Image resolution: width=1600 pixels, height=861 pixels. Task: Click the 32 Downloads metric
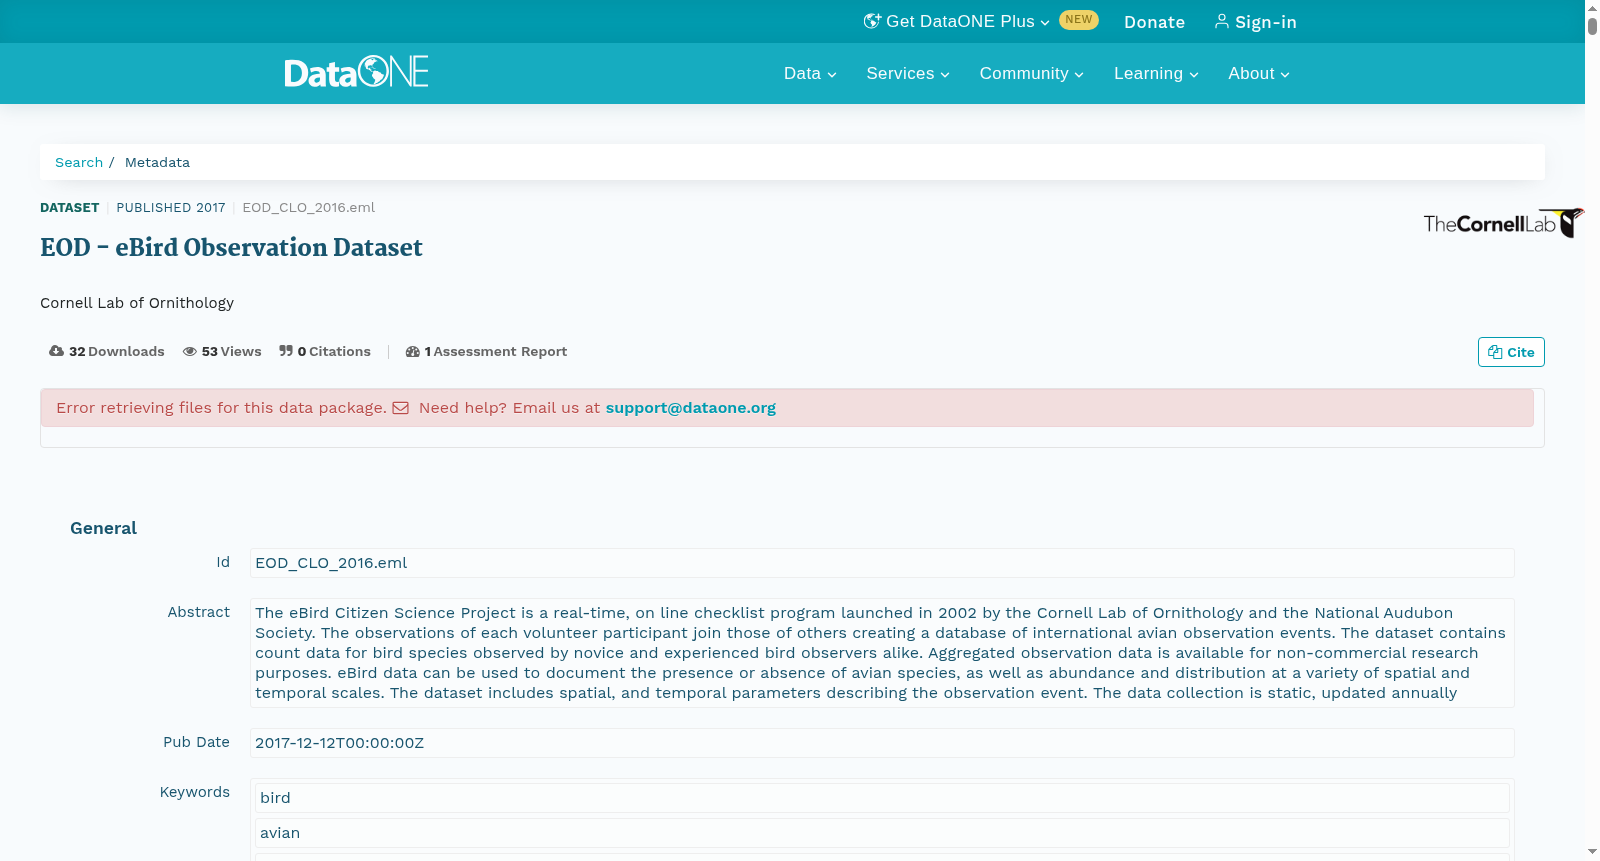107,351
